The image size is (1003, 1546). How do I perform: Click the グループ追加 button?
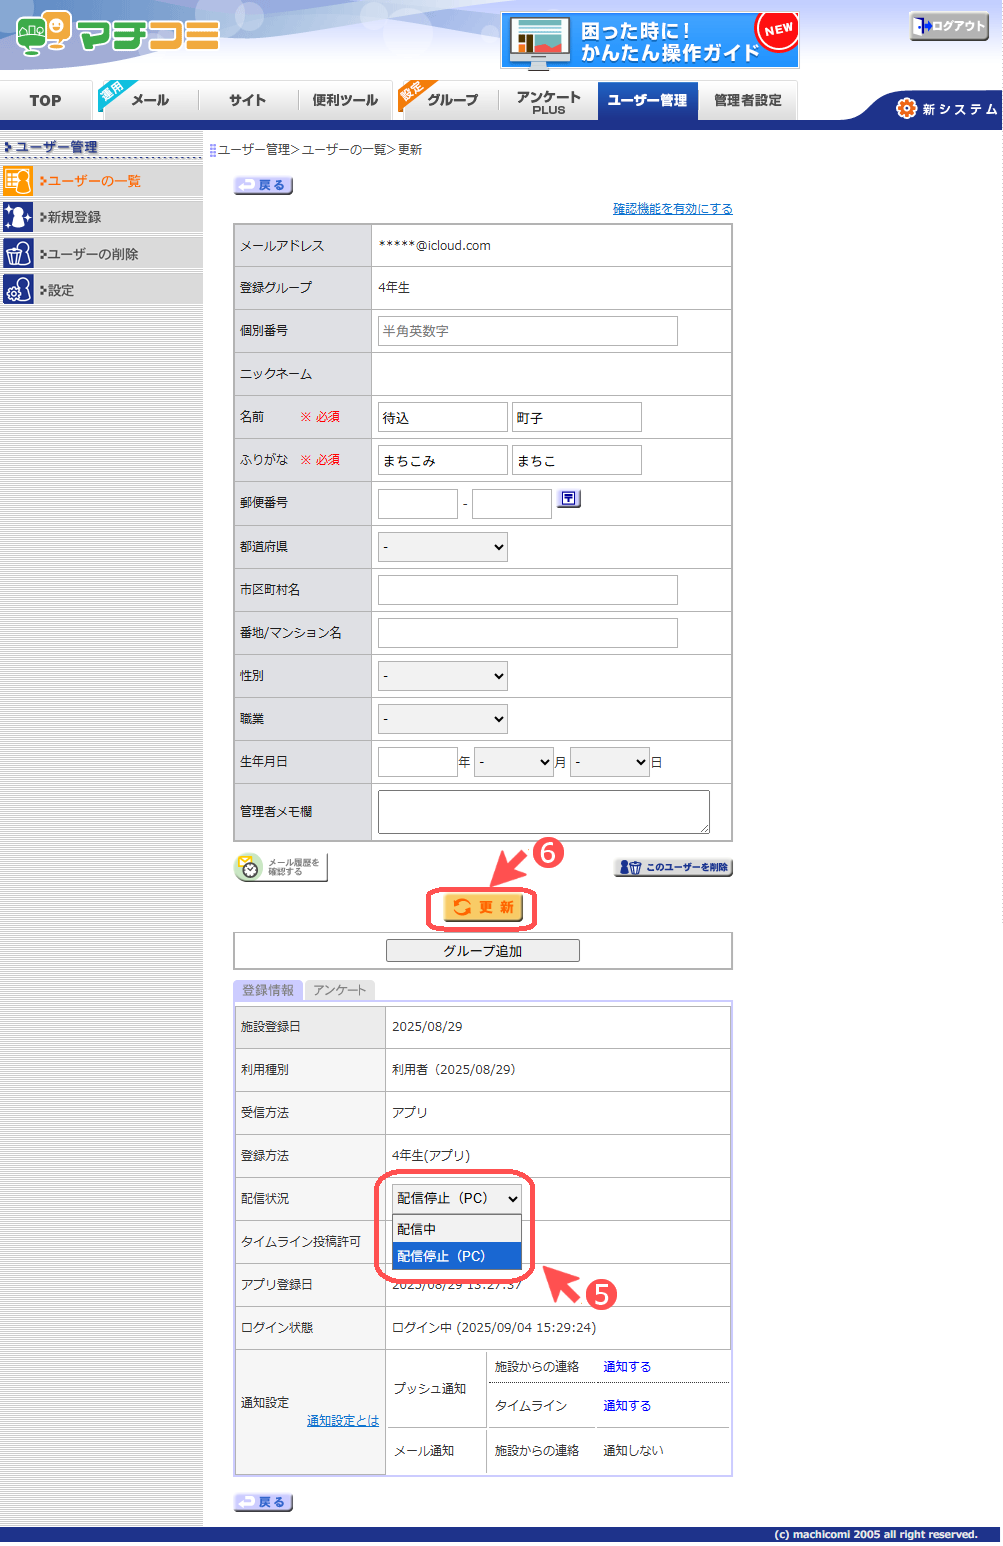(x=482, y=951)
